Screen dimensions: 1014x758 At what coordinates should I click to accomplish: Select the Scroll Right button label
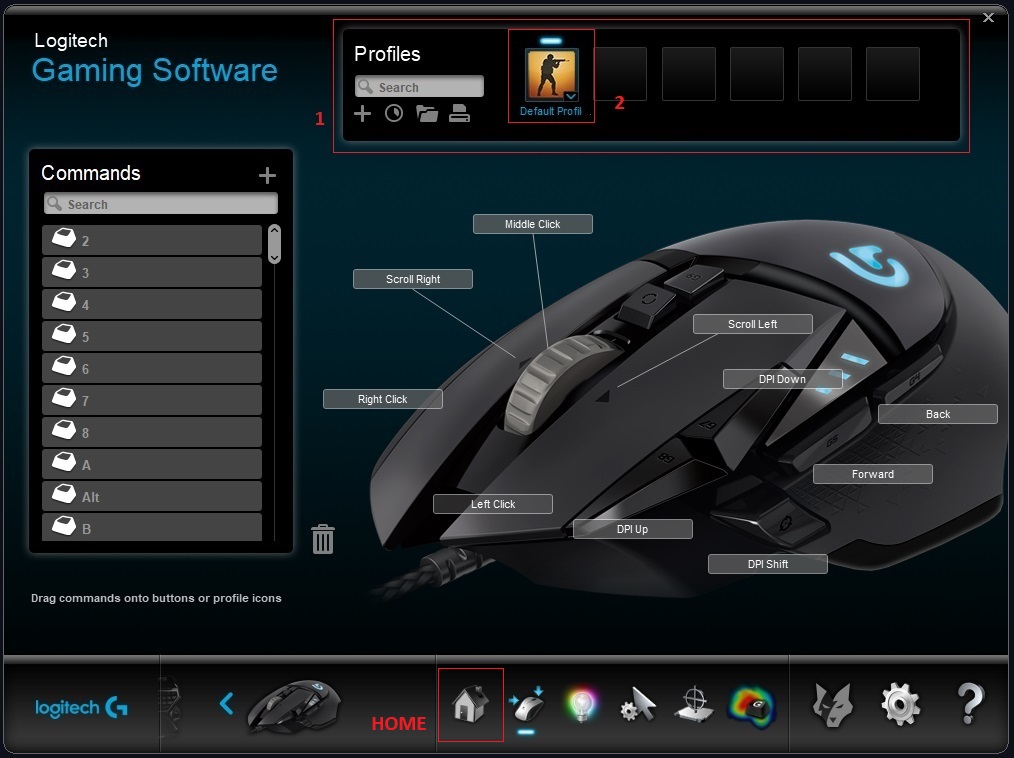413,279
